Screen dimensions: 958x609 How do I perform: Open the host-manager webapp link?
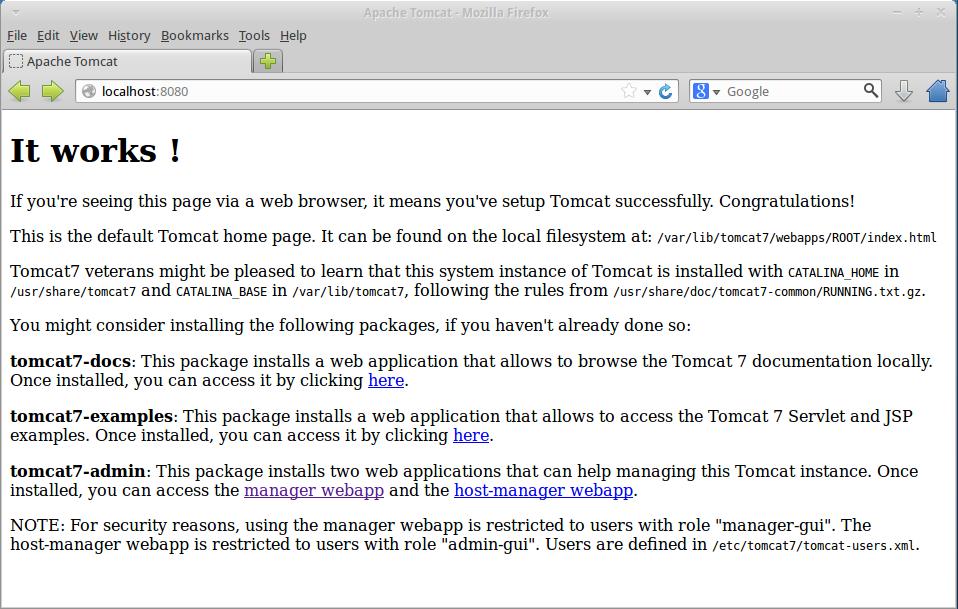point(544,490)
